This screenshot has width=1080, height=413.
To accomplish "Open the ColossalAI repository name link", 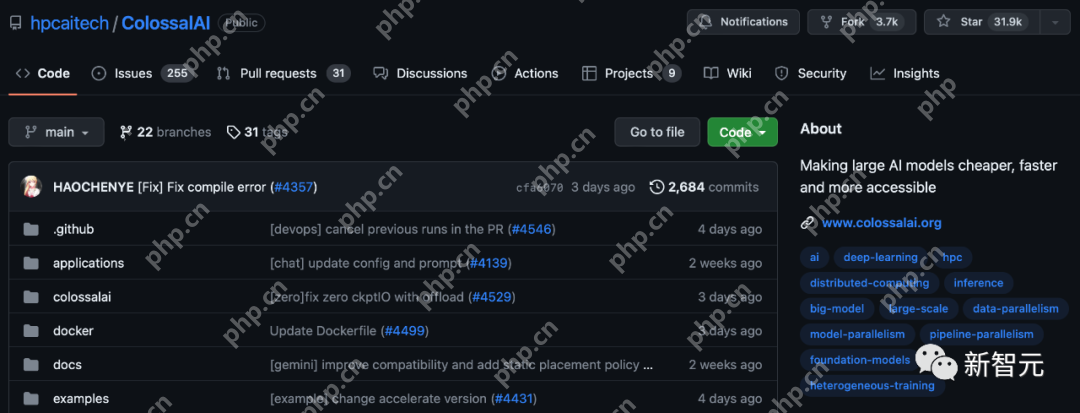I will point(166,23).
